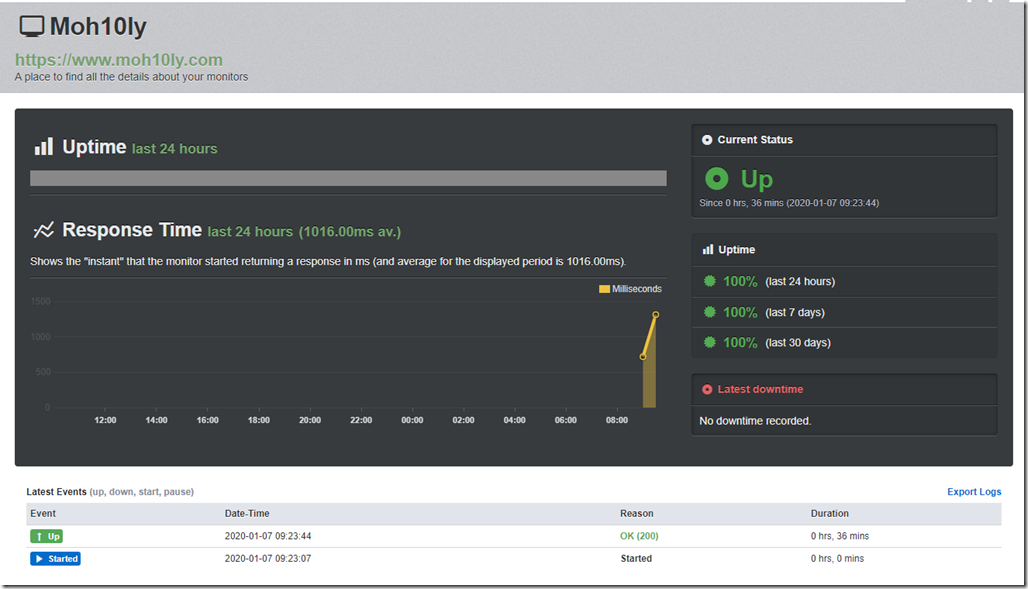1028x589 pixels.
Task: Click the monitor icon beside Moh10ly title
Action: click(33, 27)
